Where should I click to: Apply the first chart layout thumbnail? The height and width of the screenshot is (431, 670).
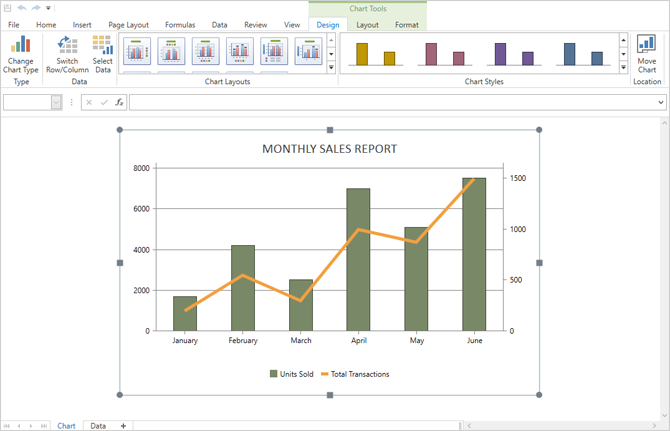(x=136, y=50)
